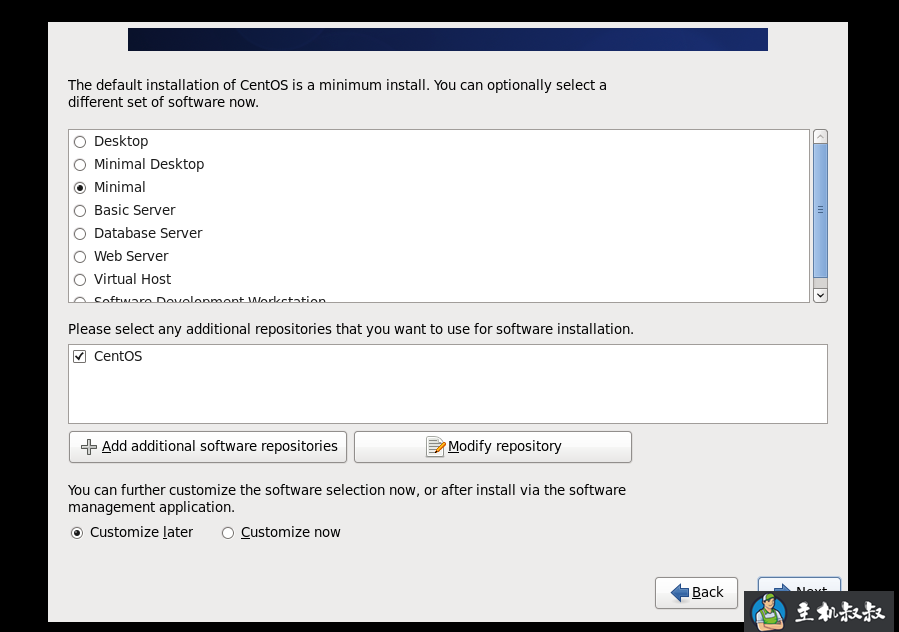Image resolution: width=899 pixels, height=632 pixels.
Task: Click the install list scrollbar thumb
Action: [820, 210]
